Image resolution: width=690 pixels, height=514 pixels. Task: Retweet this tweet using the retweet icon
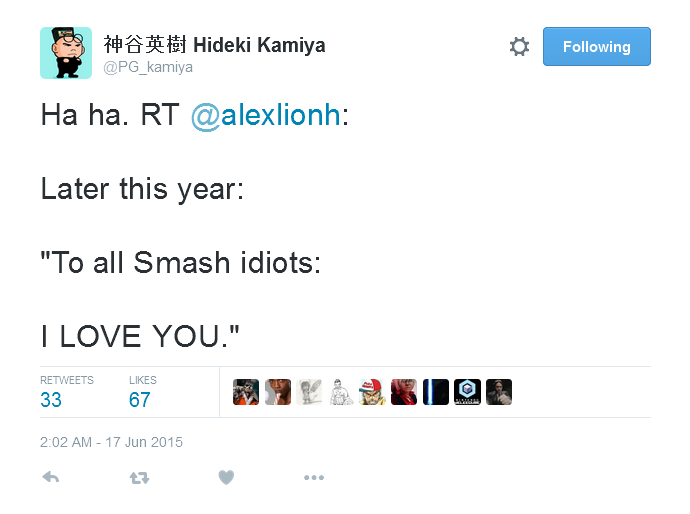coord(139,478)
